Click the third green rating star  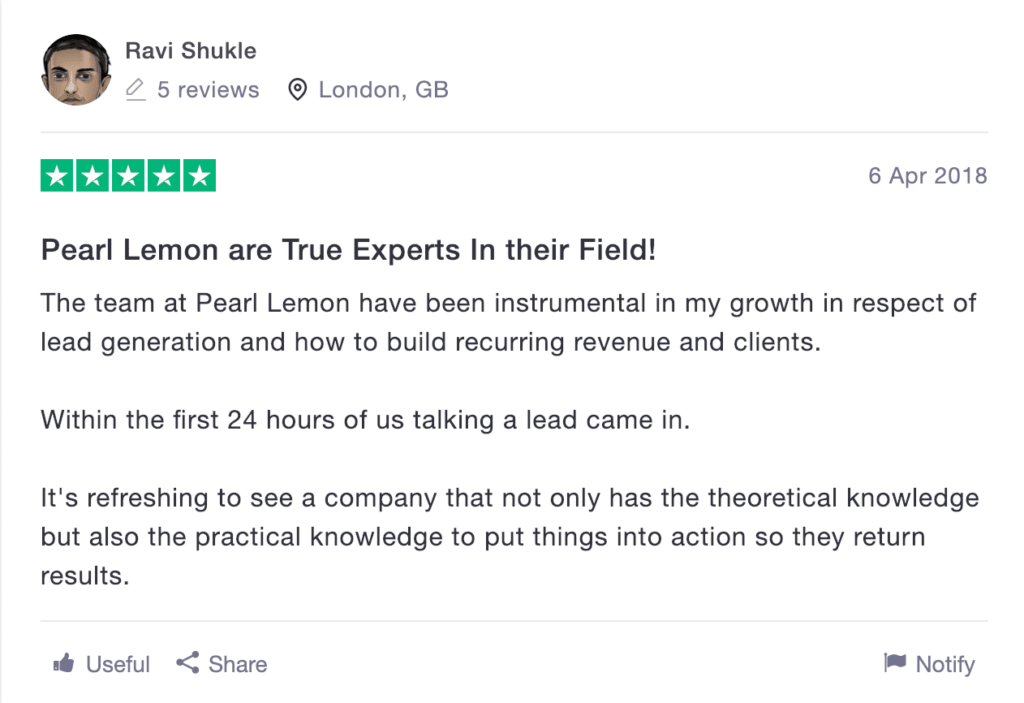128,176
